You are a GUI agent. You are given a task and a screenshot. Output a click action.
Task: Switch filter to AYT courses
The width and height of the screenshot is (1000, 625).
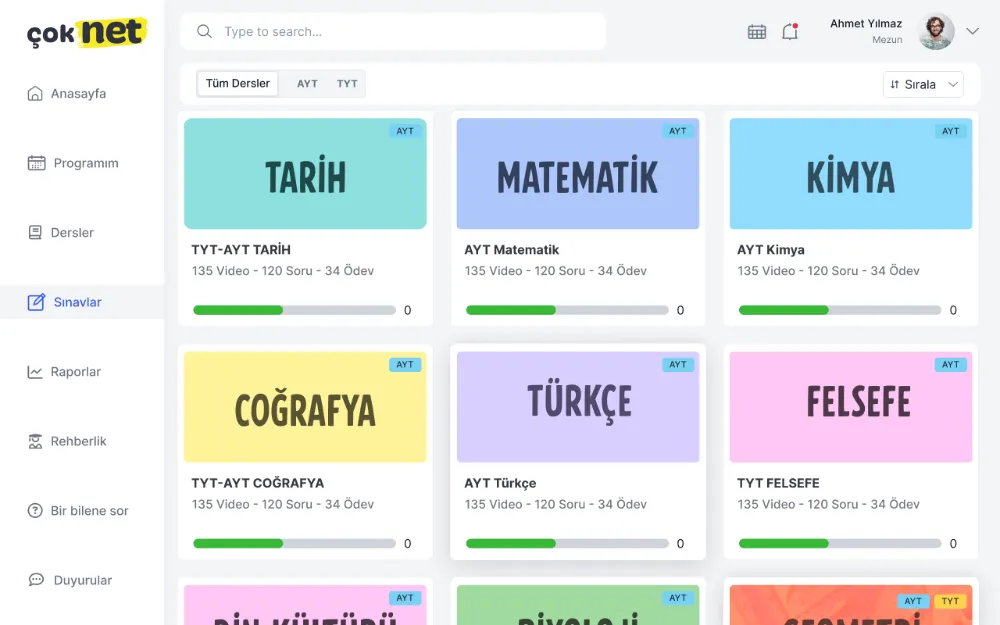[307, 84]
